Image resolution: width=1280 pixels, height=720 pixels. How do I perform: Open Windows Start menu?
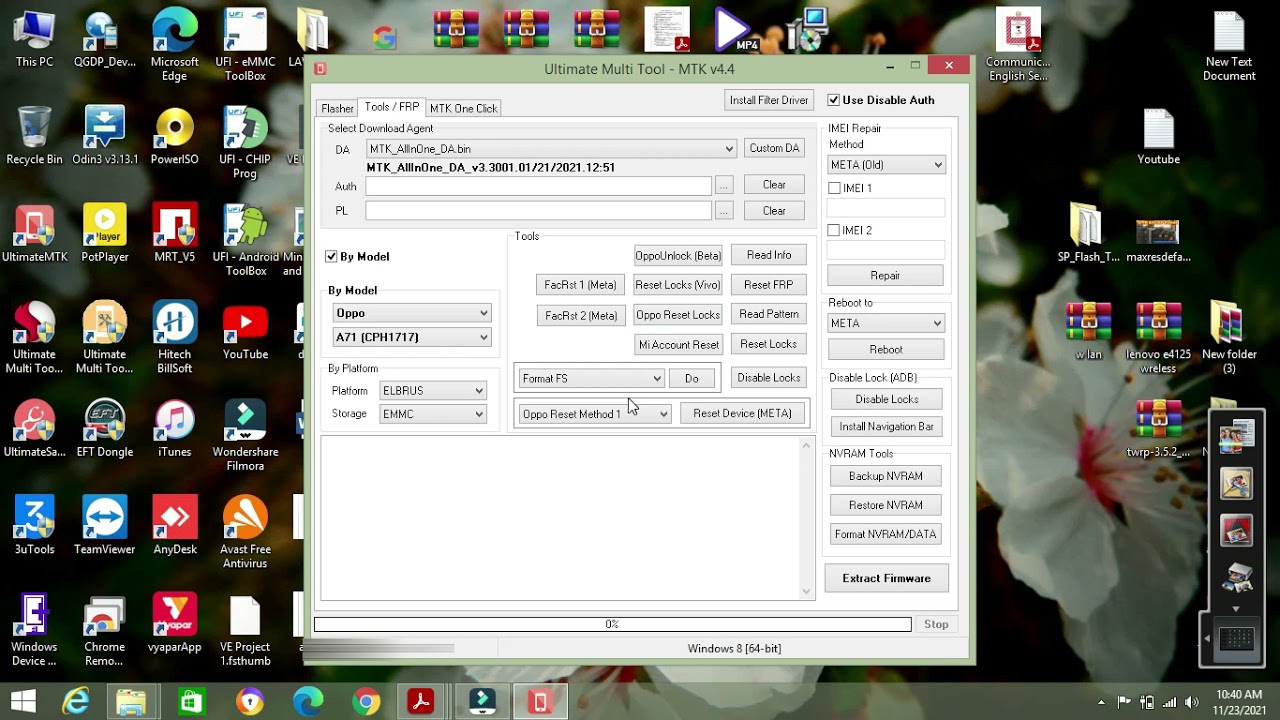point(22,702)
